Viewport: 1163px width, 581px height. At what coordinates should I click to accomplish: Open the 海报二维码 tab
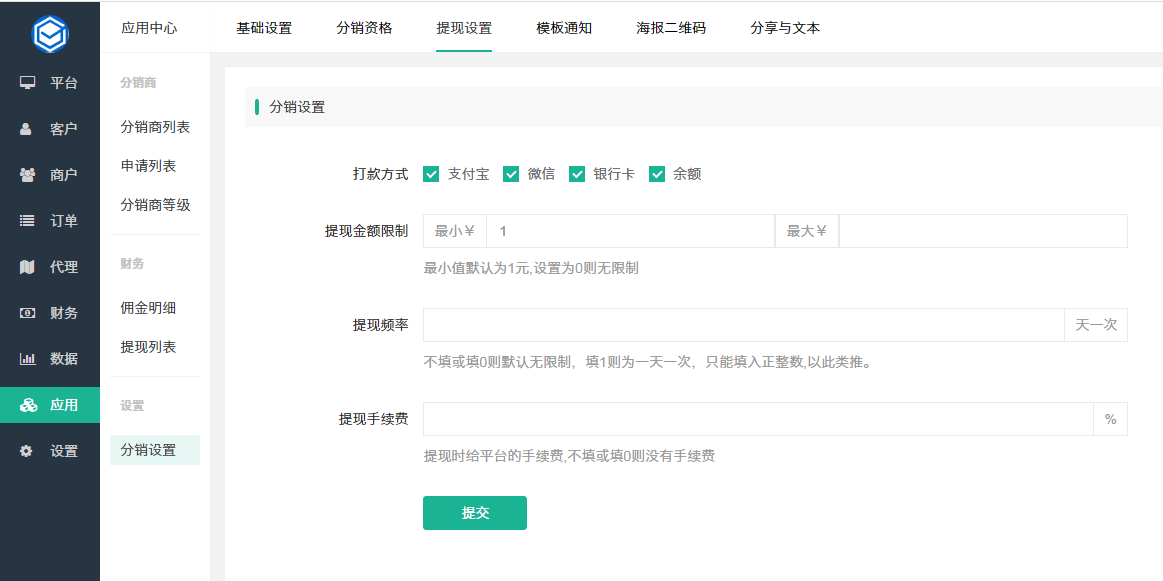(671, 28)
